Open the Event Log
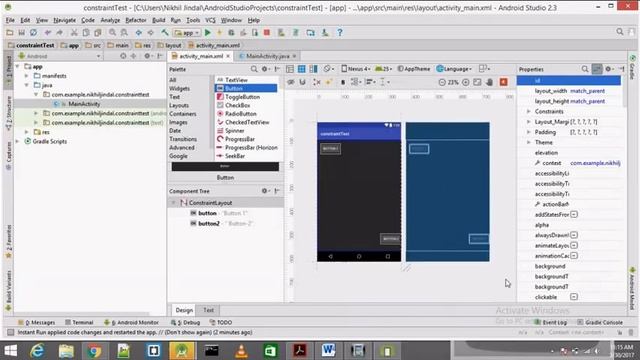The width and height of the screenshot is (640, 360). point(551,322)
